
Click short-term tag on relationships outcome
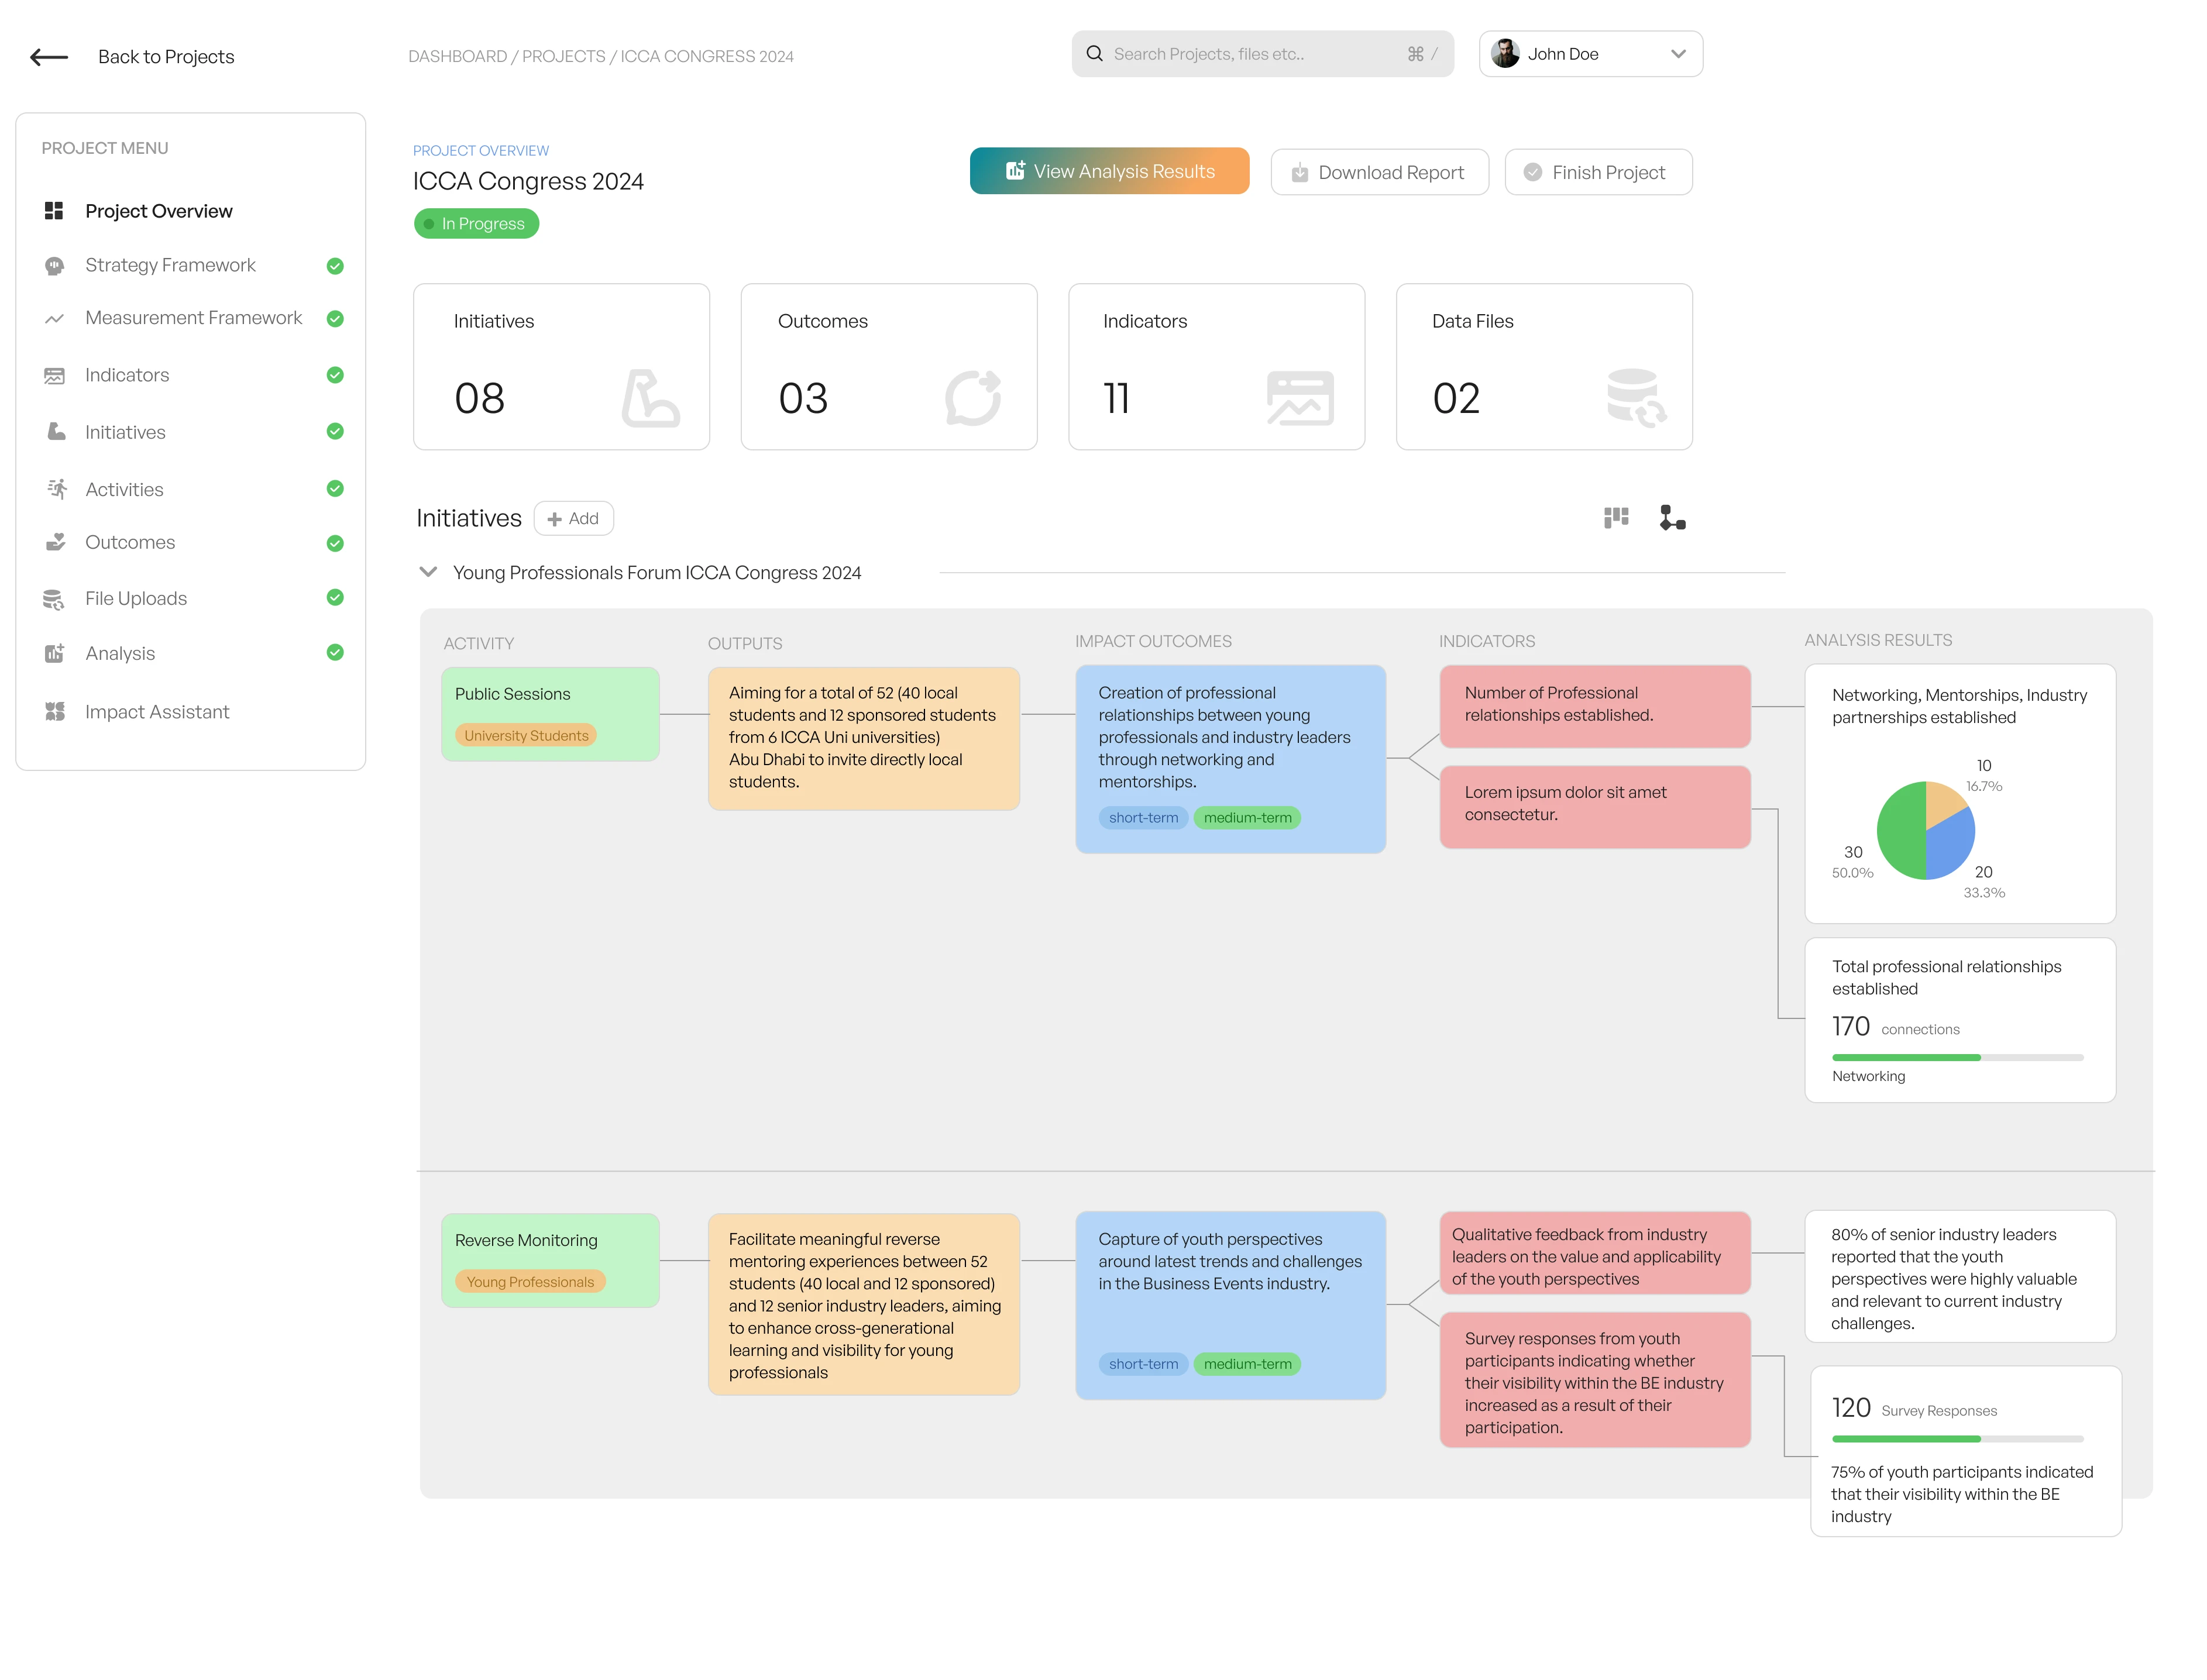tap(1144, 818)
